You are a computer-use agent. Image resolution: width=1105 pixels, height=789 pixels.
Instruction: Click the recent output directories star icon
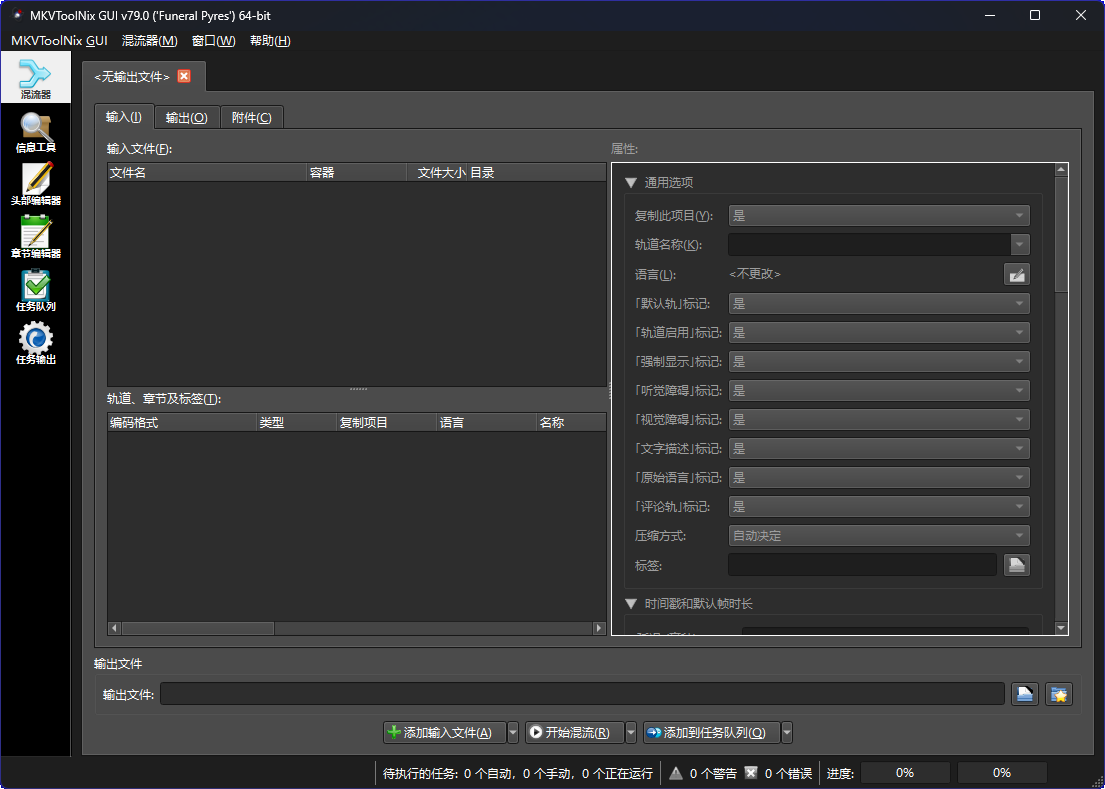tap(1058, 694)
